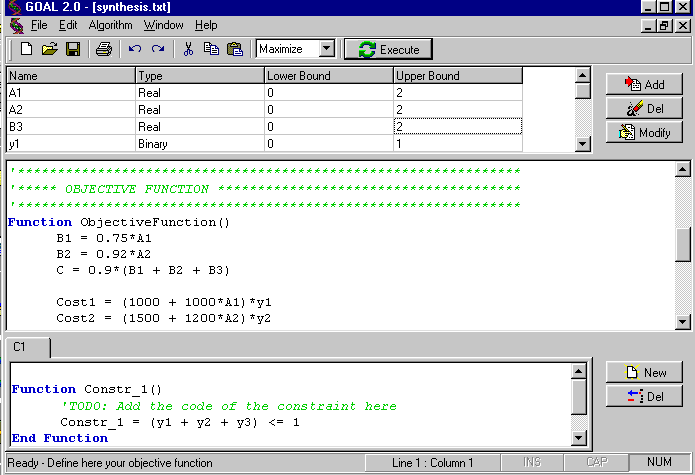This screenshot has width=695, height=475.
Task: Restore the inner synthesis.txt document window
Action: (x=664, y=26)
